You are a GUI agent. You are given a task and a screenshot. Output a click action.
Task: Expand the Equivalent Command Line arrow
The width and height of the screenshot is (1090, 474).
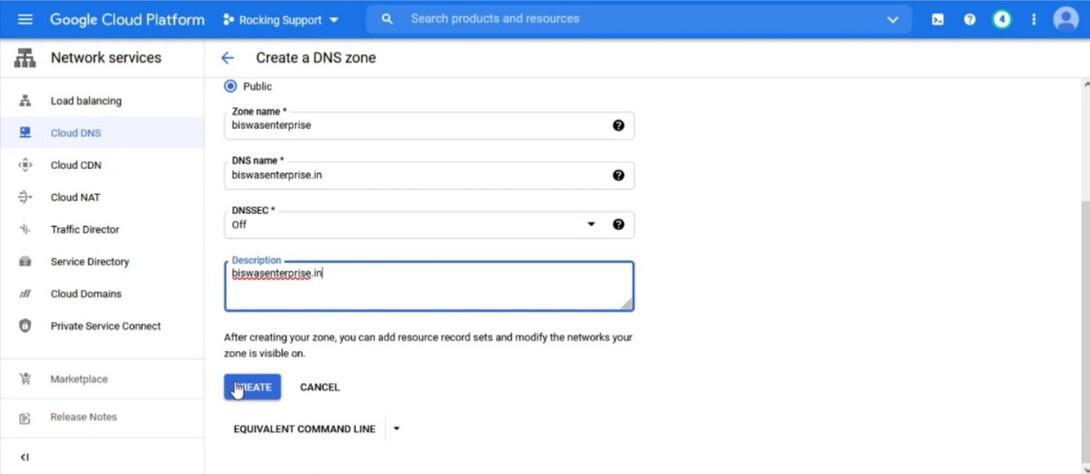click(x=396, y=429)
